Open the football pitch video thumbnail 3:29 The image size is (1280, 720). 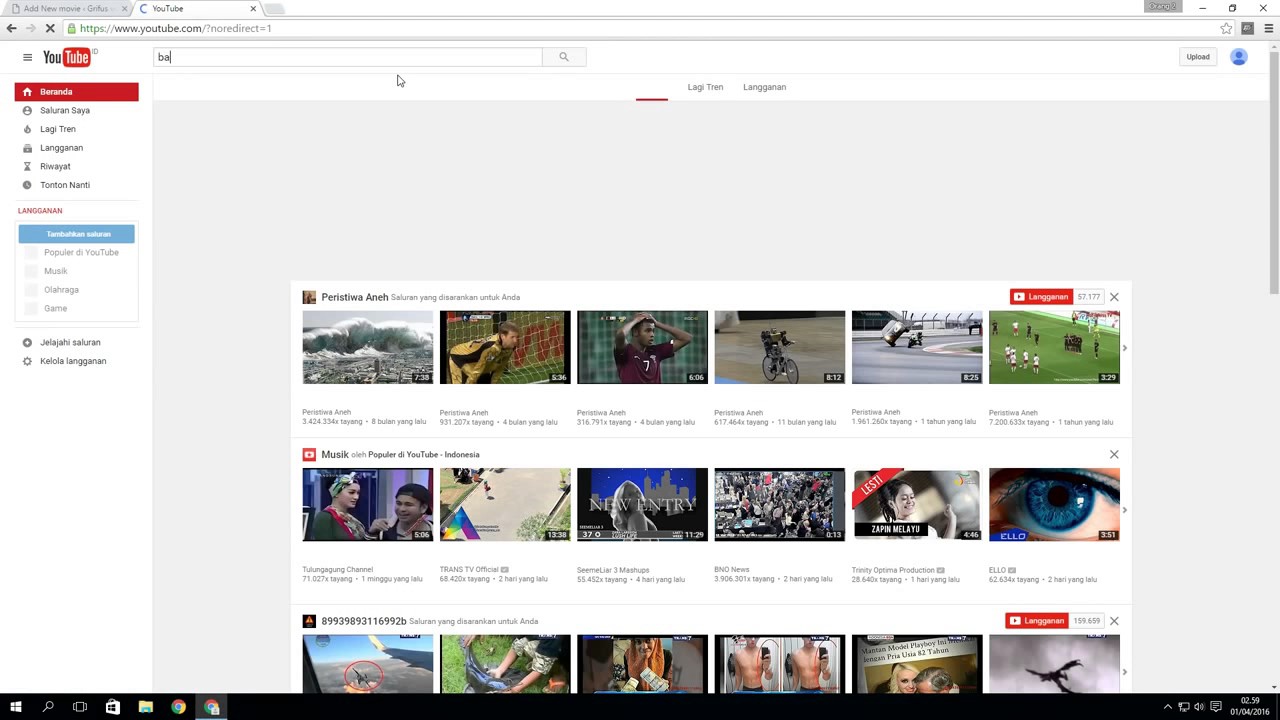click(1054, 347)
